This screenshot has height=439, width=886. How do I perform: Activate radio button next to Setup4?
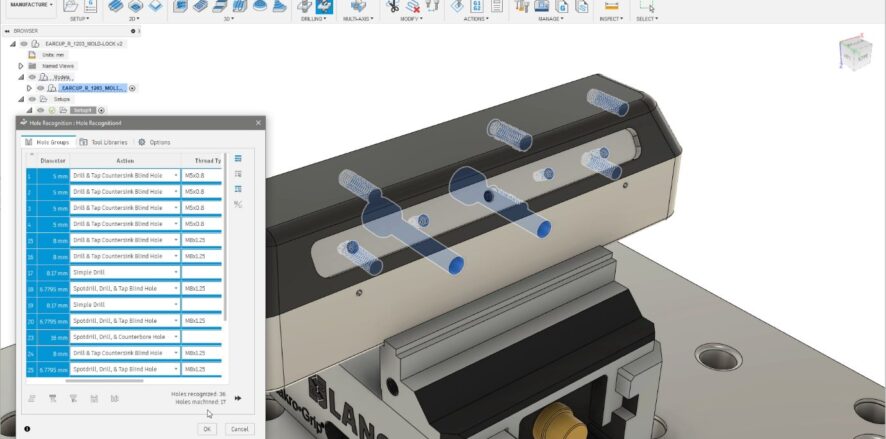(x=102, y=110)
